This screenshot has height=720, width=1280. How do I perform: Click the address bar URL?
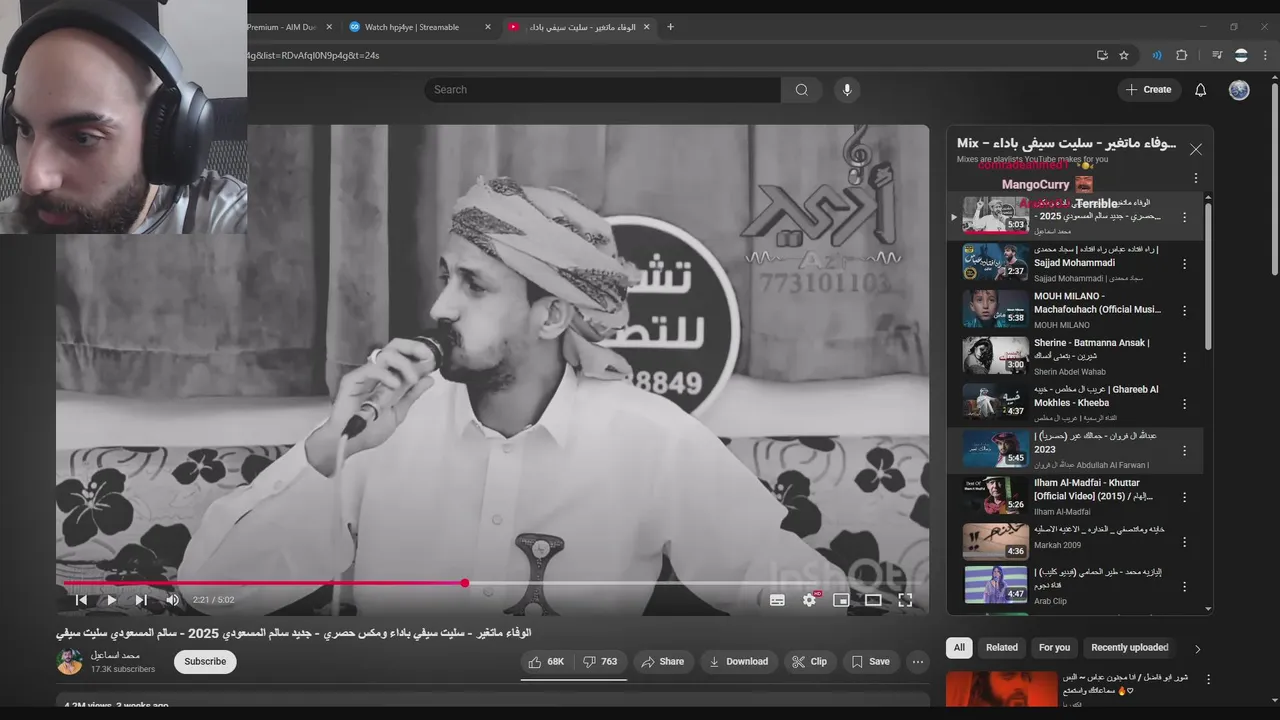[x=312, y=55]
